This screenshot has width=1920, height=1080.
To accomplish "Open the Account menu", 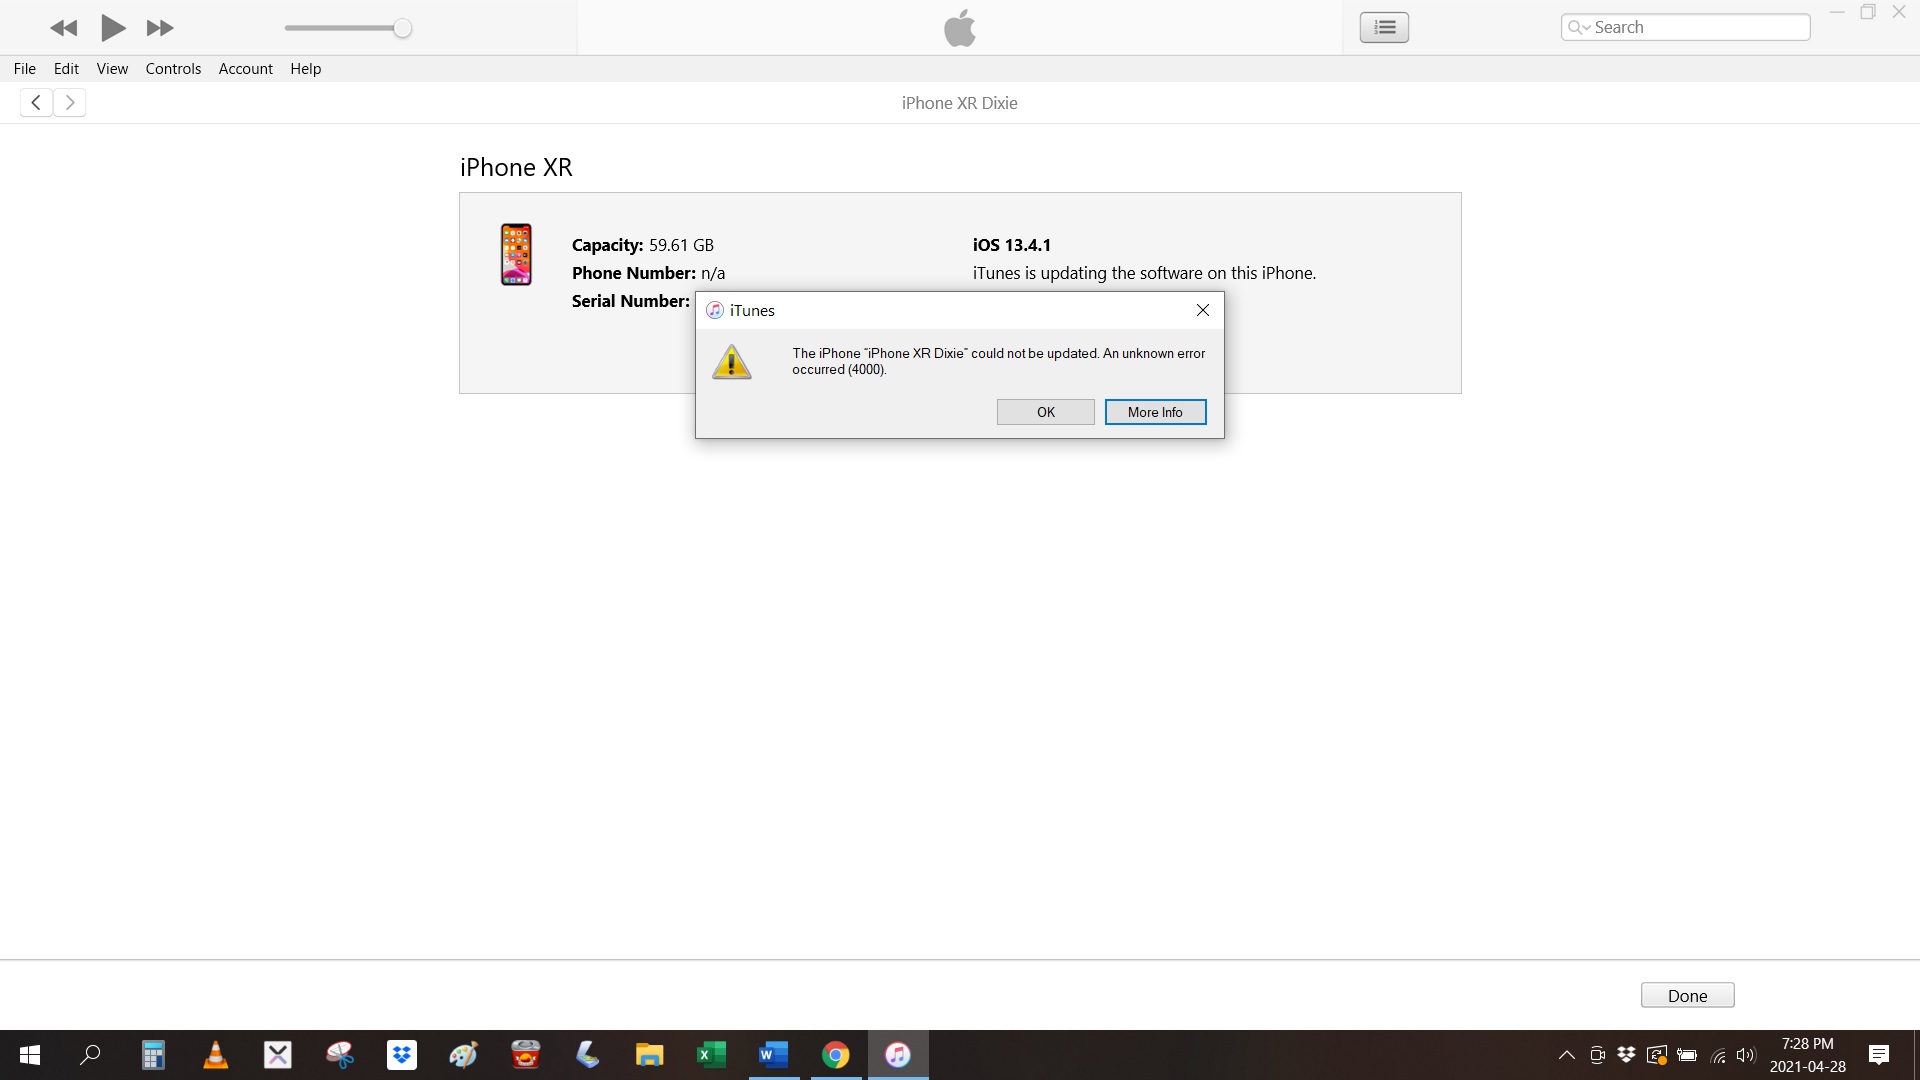I will click(x=245, y=68).
